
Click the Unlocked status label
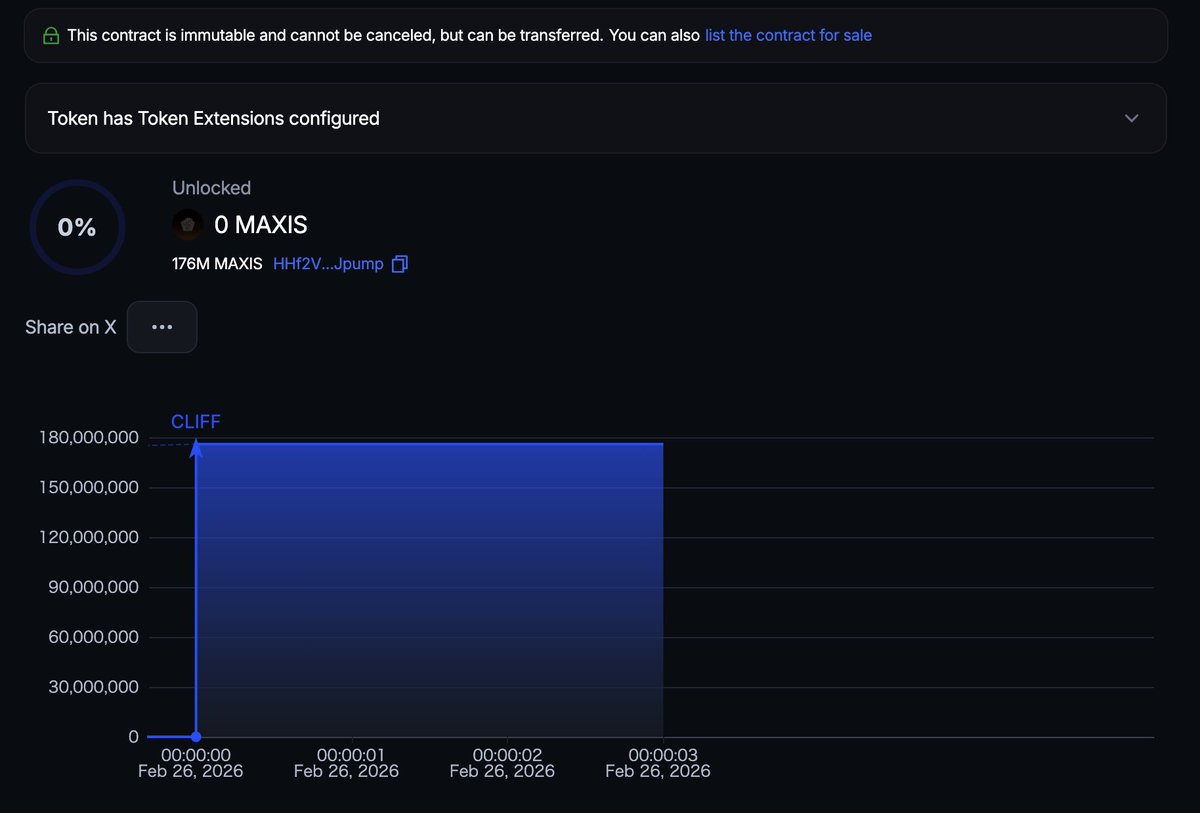pyautogui.click(x=211, y=187)
